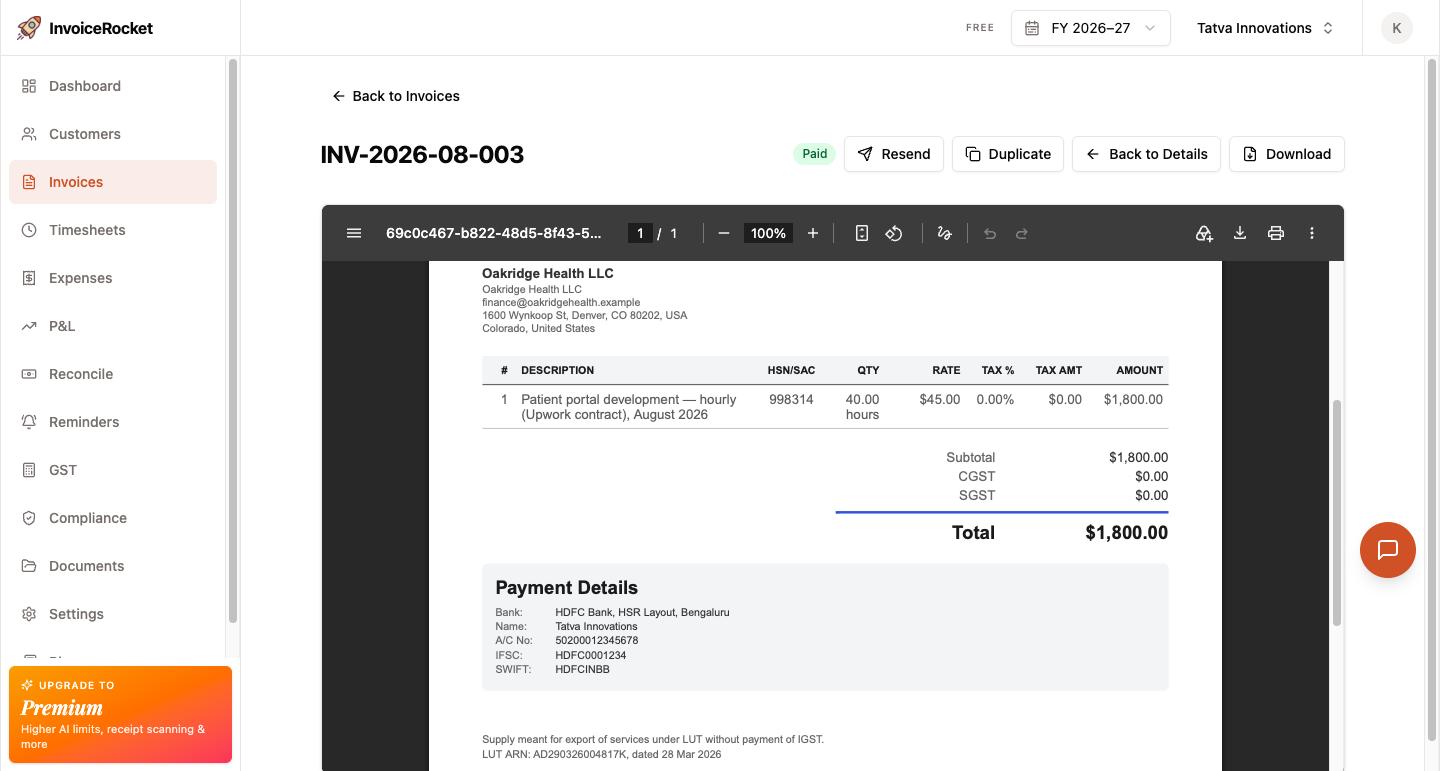Select the Invoices sidebar item
Viewport: 1440px width, 771px height.
[113, 182]
